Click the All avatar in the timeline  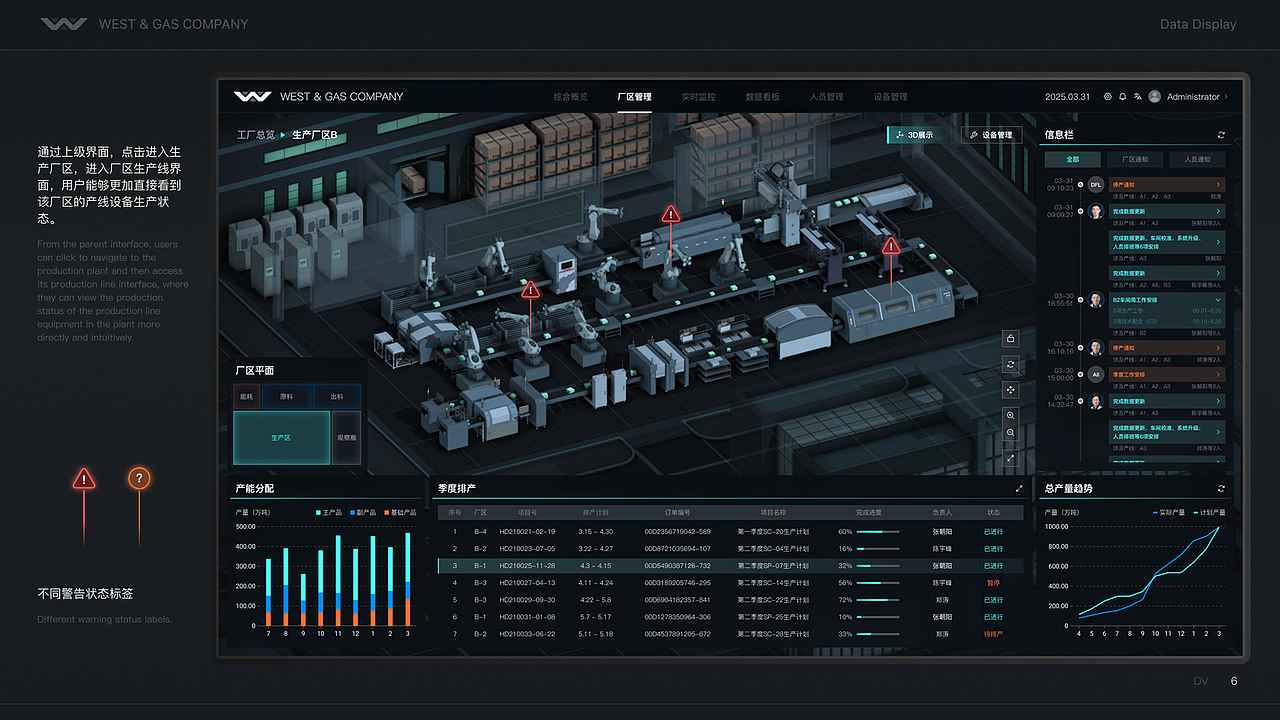pyautogui.click(x=1096, y=374)
